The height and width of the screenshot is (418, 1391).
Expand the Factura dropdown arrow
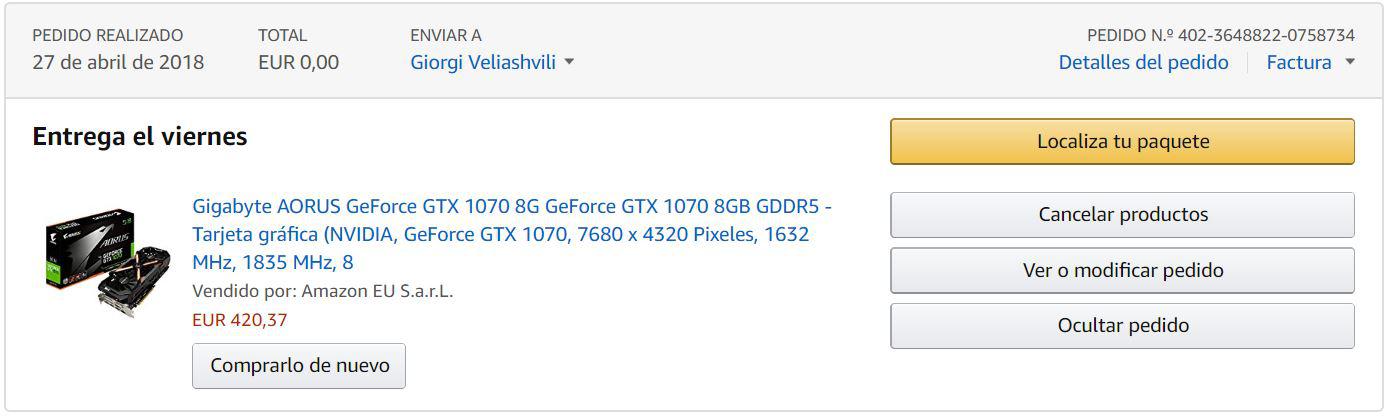pos(1349,63)
